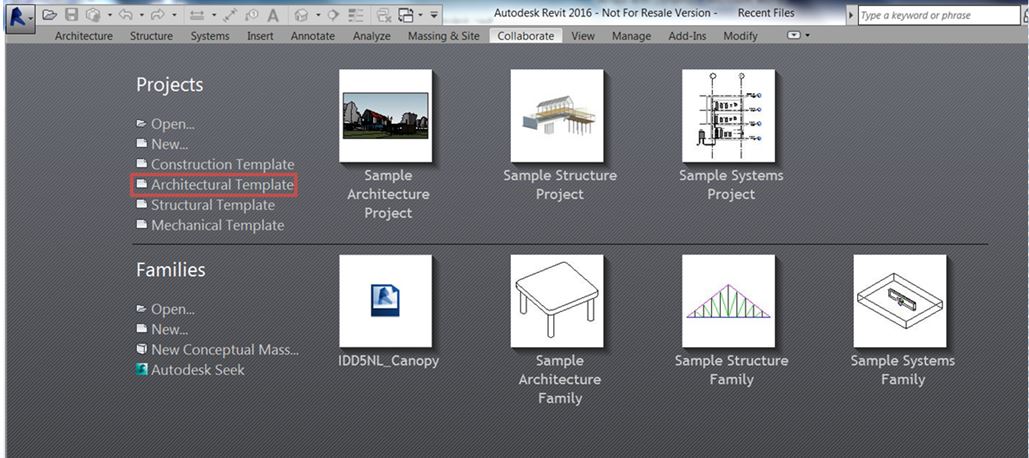Screen dimensions: 1029x458
Task: Open the Customize Quick Access Toolbar dropdown
Action: click(434, 14)
